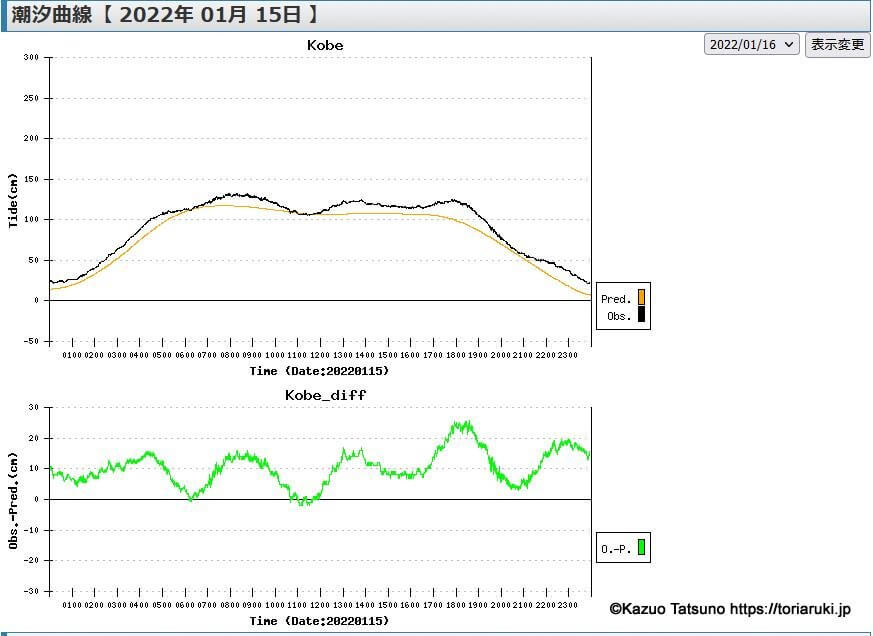The image size is (873, 636).
Task: Open the 2022/01/16 date dropdown
Action: point(751,45)
